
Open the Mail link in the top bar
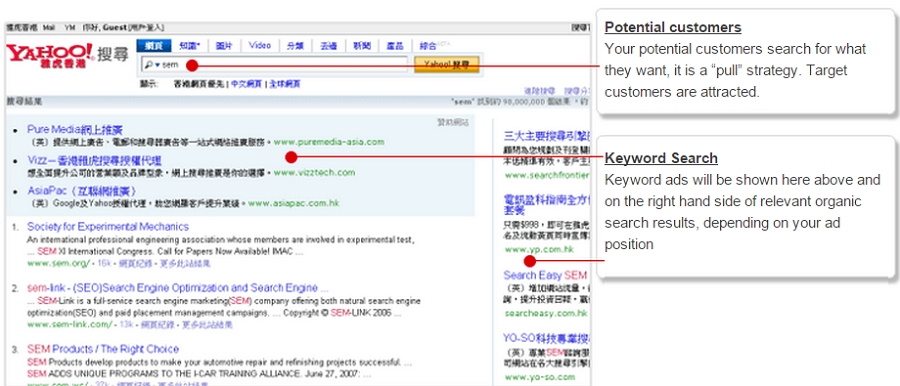tap(49, 28)
